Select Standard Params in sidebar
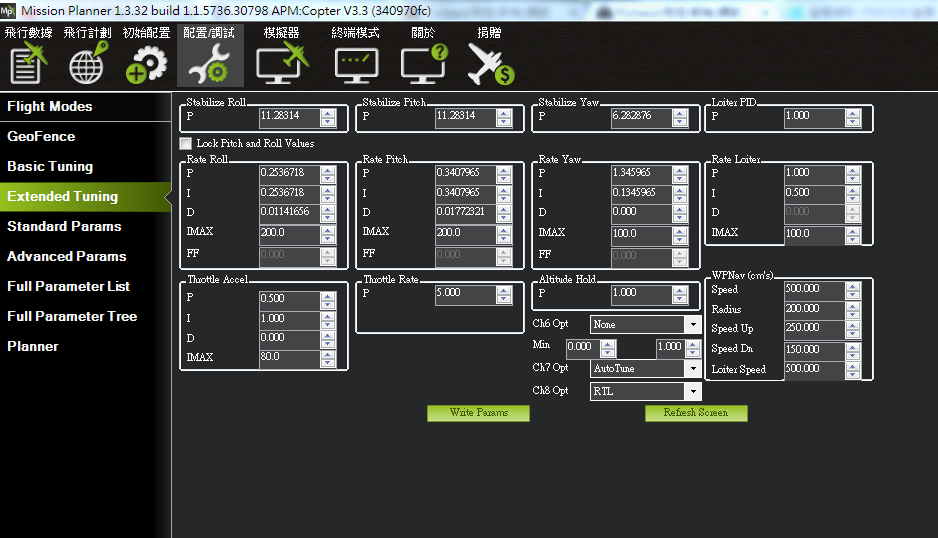 (x=86, y=226)
